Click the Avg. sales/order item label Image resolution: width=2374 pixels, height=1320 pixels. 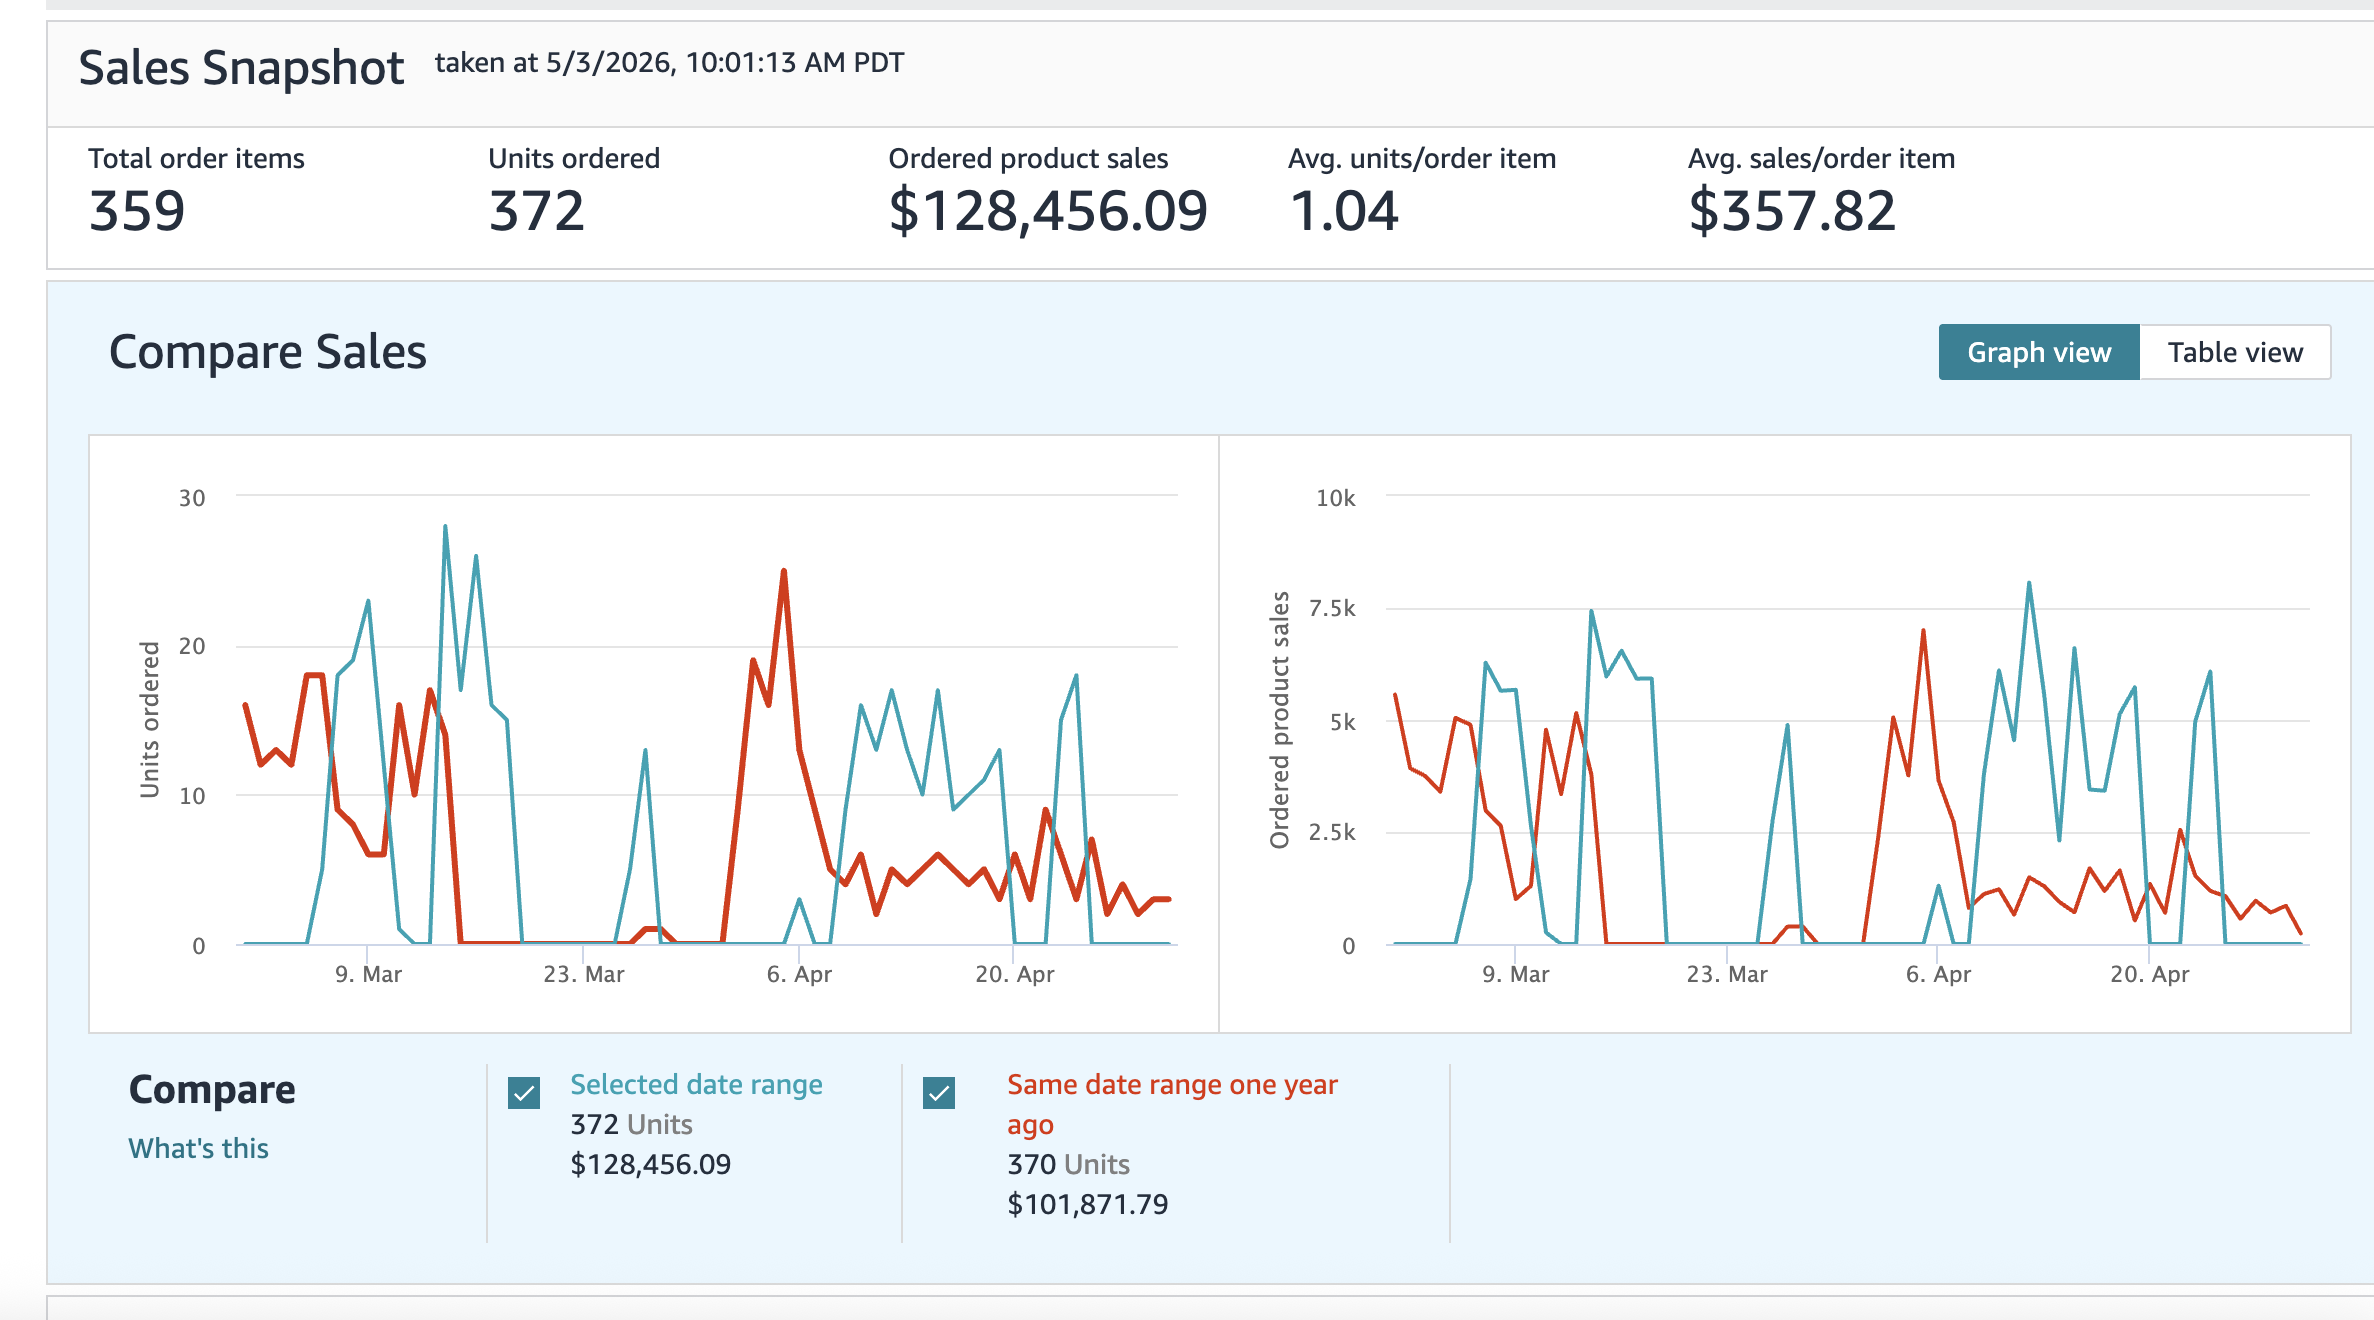tap(1821, 158)
